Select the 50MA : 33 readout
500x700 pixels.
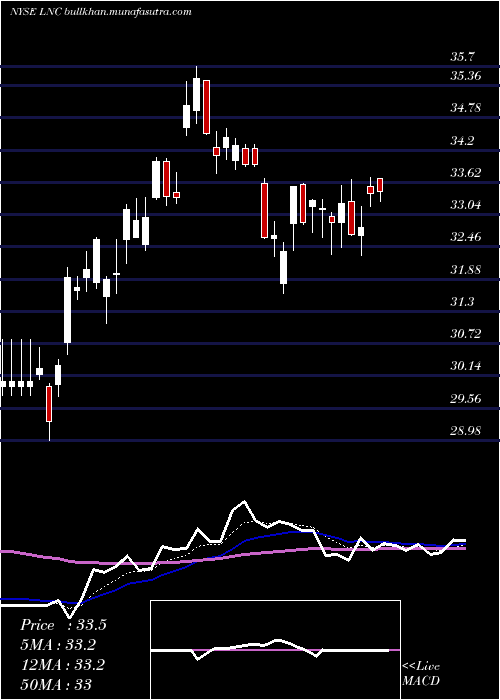56,684
